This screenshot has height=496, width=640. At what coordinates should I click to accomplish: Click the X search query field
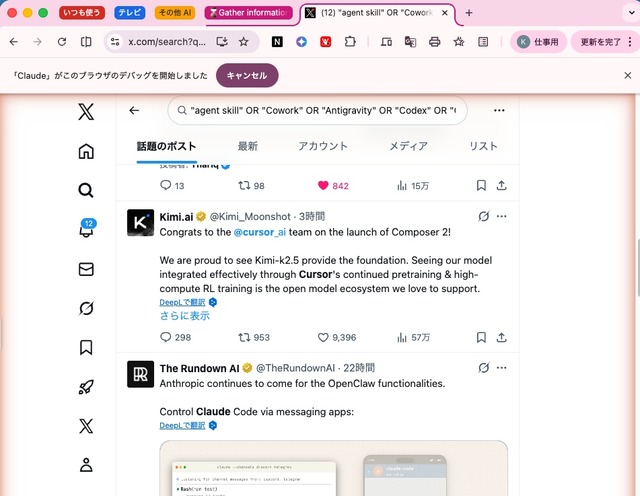click(318, 110)
